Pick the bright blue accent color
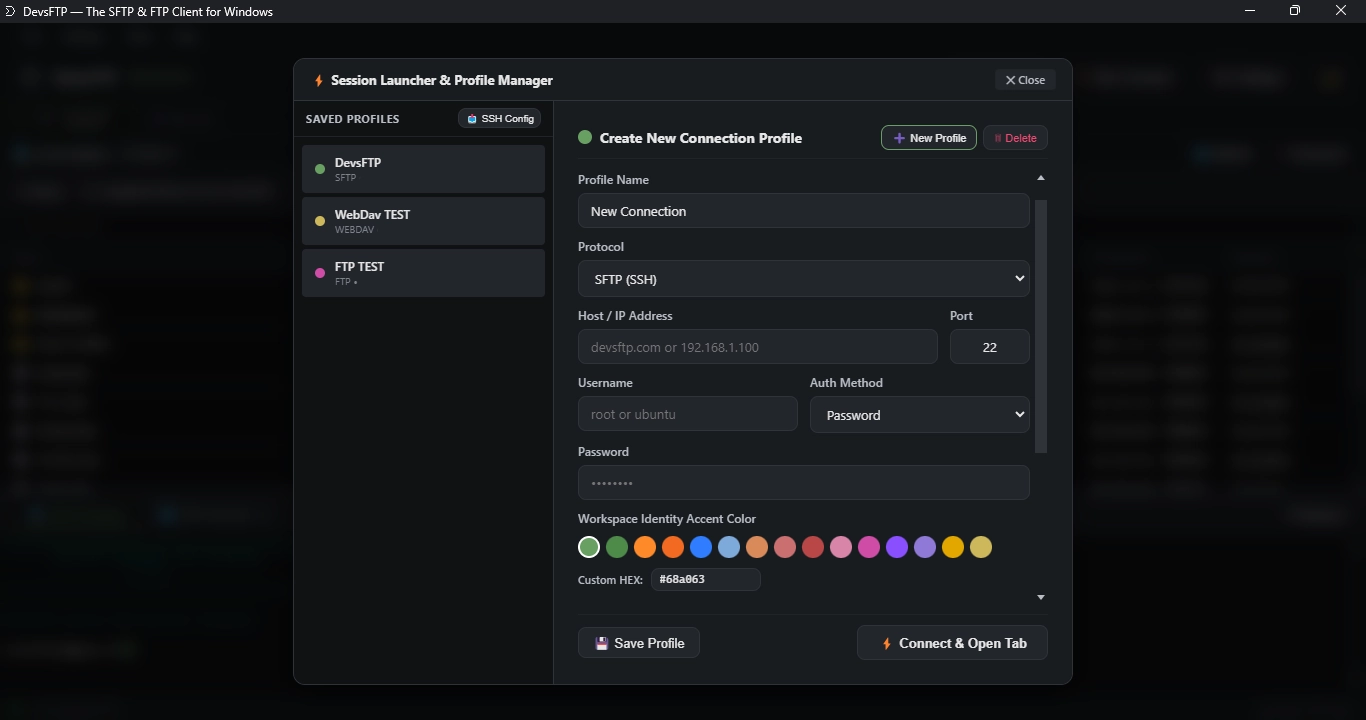1366x720 pixels. [701, 547]
